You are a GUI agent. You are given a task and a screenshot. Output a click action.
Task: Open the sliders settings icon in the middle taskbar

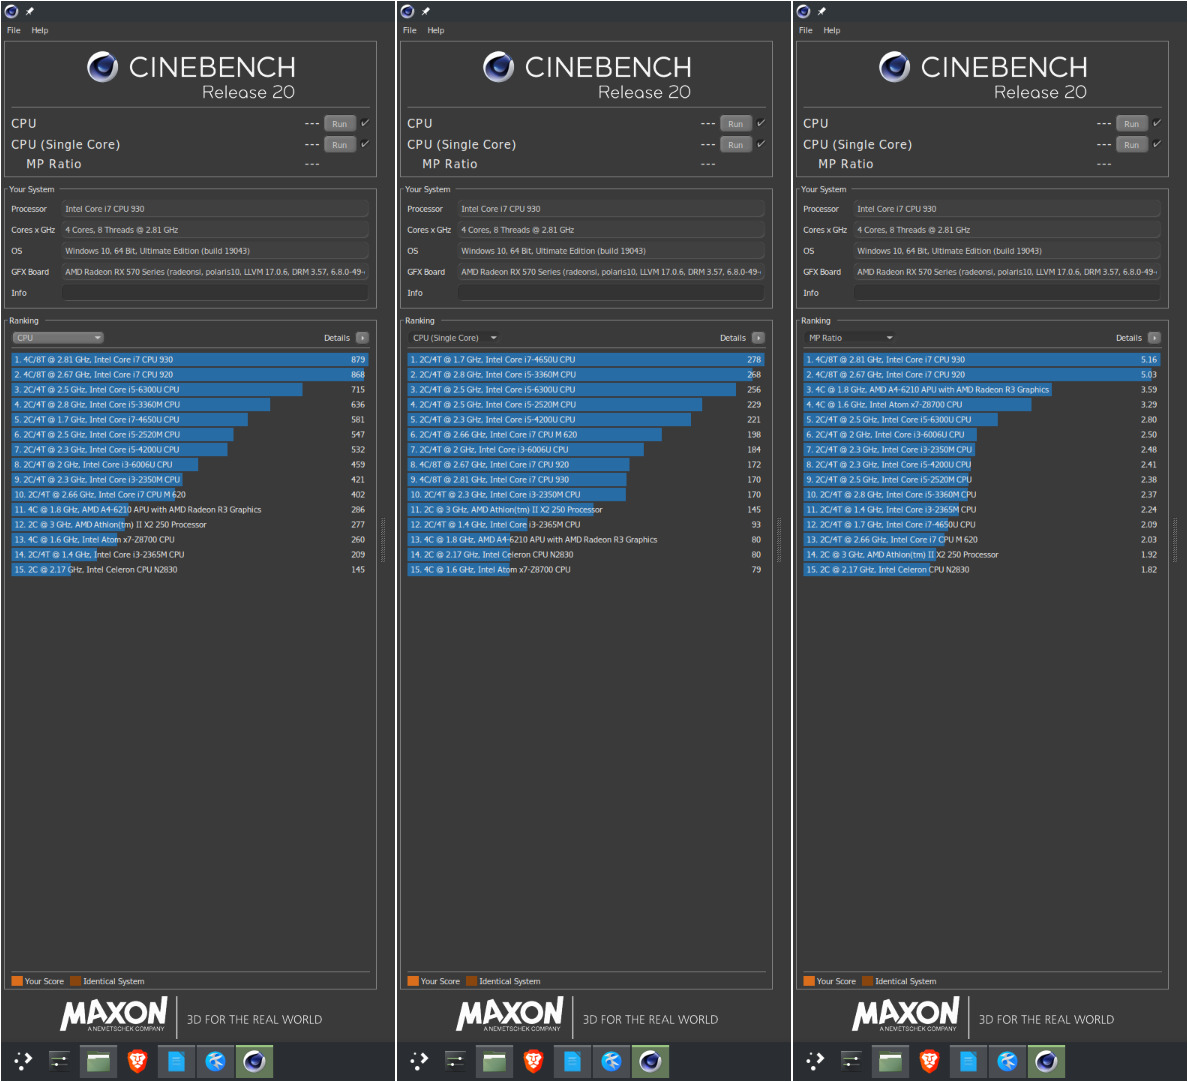(x=455, y=1061)
